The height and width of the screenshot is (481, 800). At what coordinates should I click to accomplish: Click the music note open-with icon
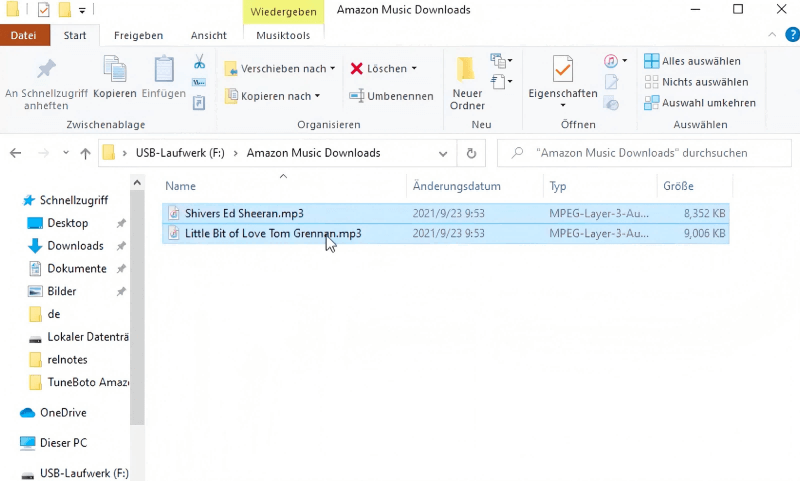tap(611, 61)
